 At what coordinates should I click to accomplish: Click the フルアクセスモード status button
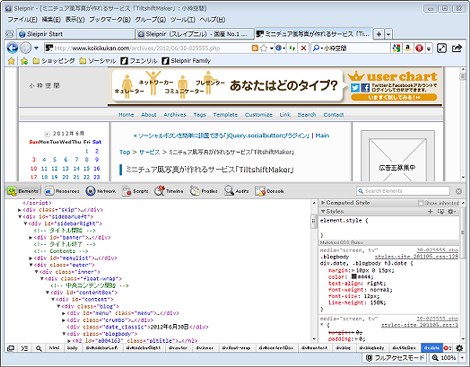[x=395, y=358]
